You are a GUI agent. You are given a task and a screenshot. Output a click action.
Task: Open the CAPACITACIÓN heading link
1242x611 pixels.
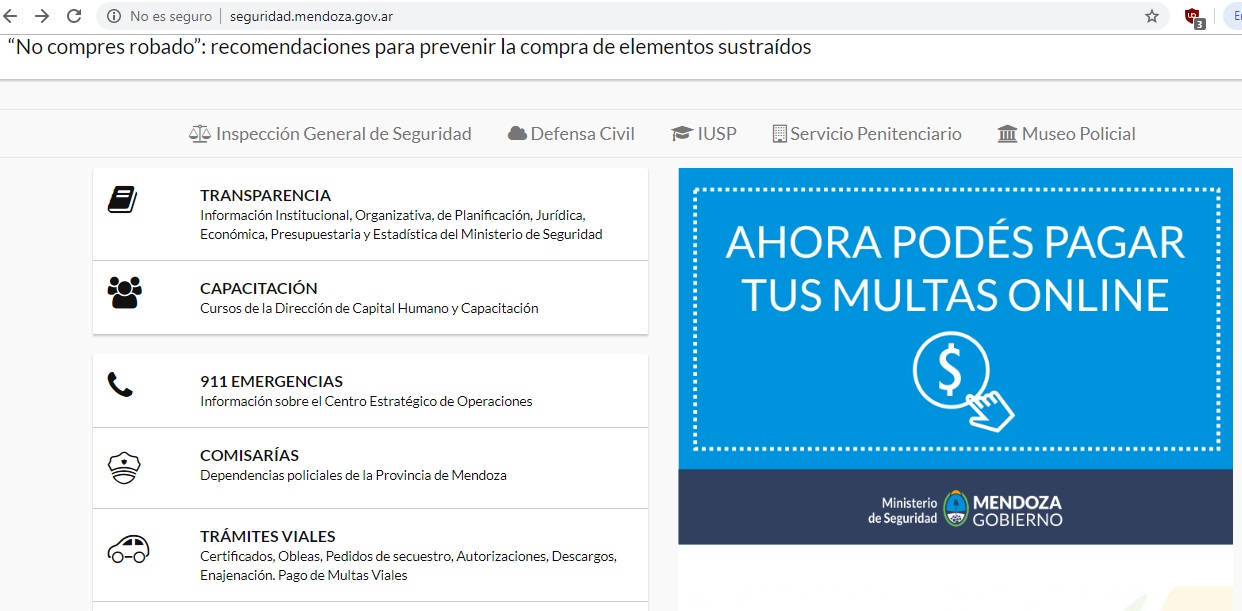[259, 288]
